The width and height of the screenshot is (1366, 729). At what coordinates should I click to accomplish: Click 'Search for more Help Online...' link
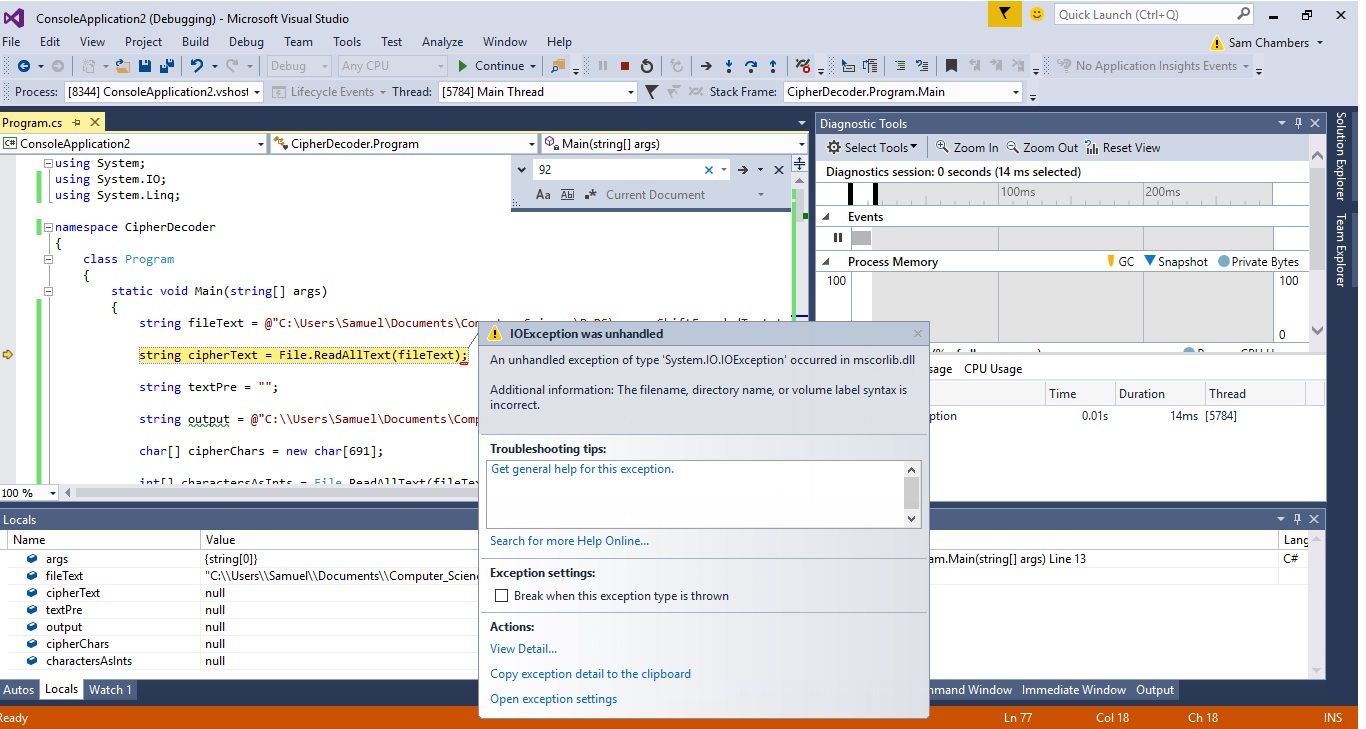[x=569, y=541]
